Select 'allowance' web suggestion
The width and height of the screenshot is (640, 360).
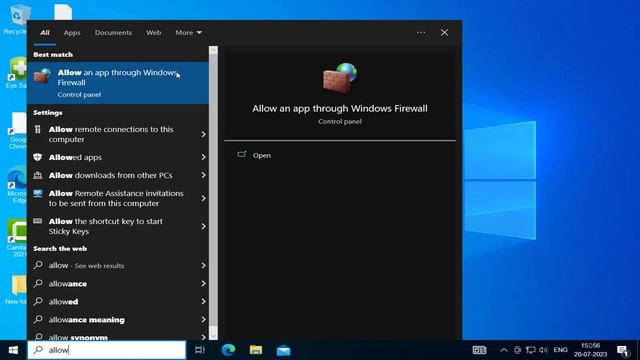coord(118,284)
